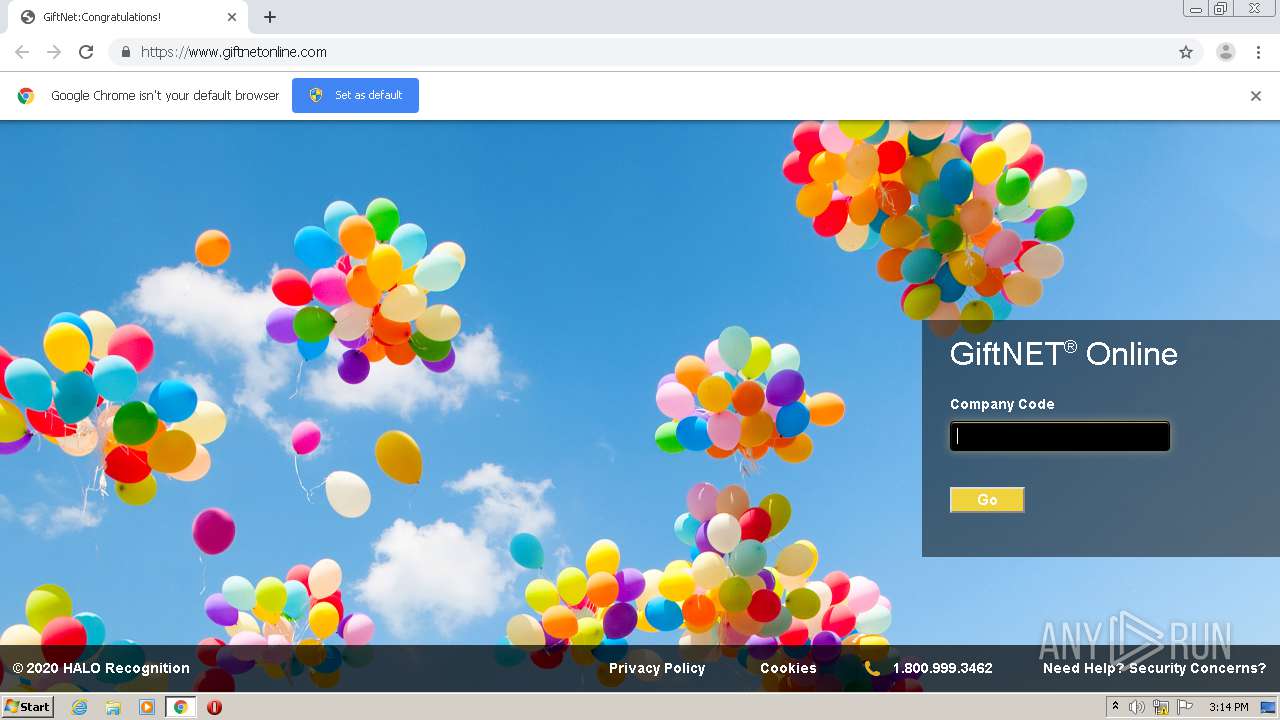The width and height of the screenshot is (1280, 720).
Task: Open a new browser tab
Action: click(270, 17)
